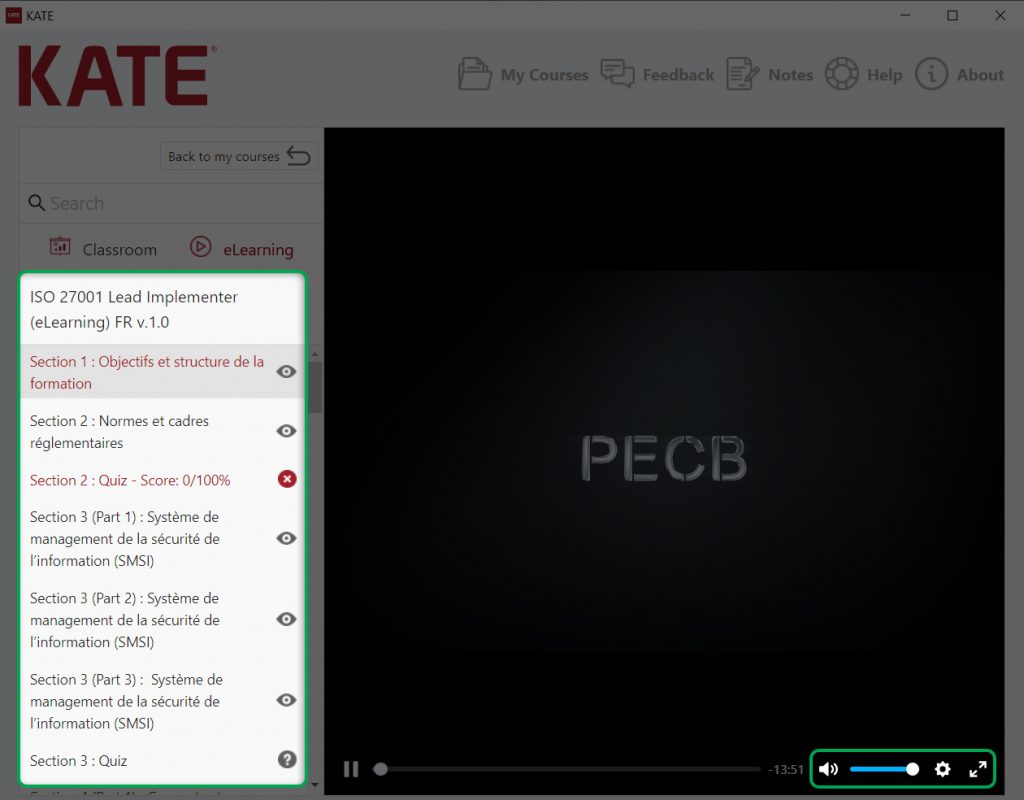This screenshot has width=1024, height=800.
Task: Open the Notes pencil icon
Action: (743, 74)
